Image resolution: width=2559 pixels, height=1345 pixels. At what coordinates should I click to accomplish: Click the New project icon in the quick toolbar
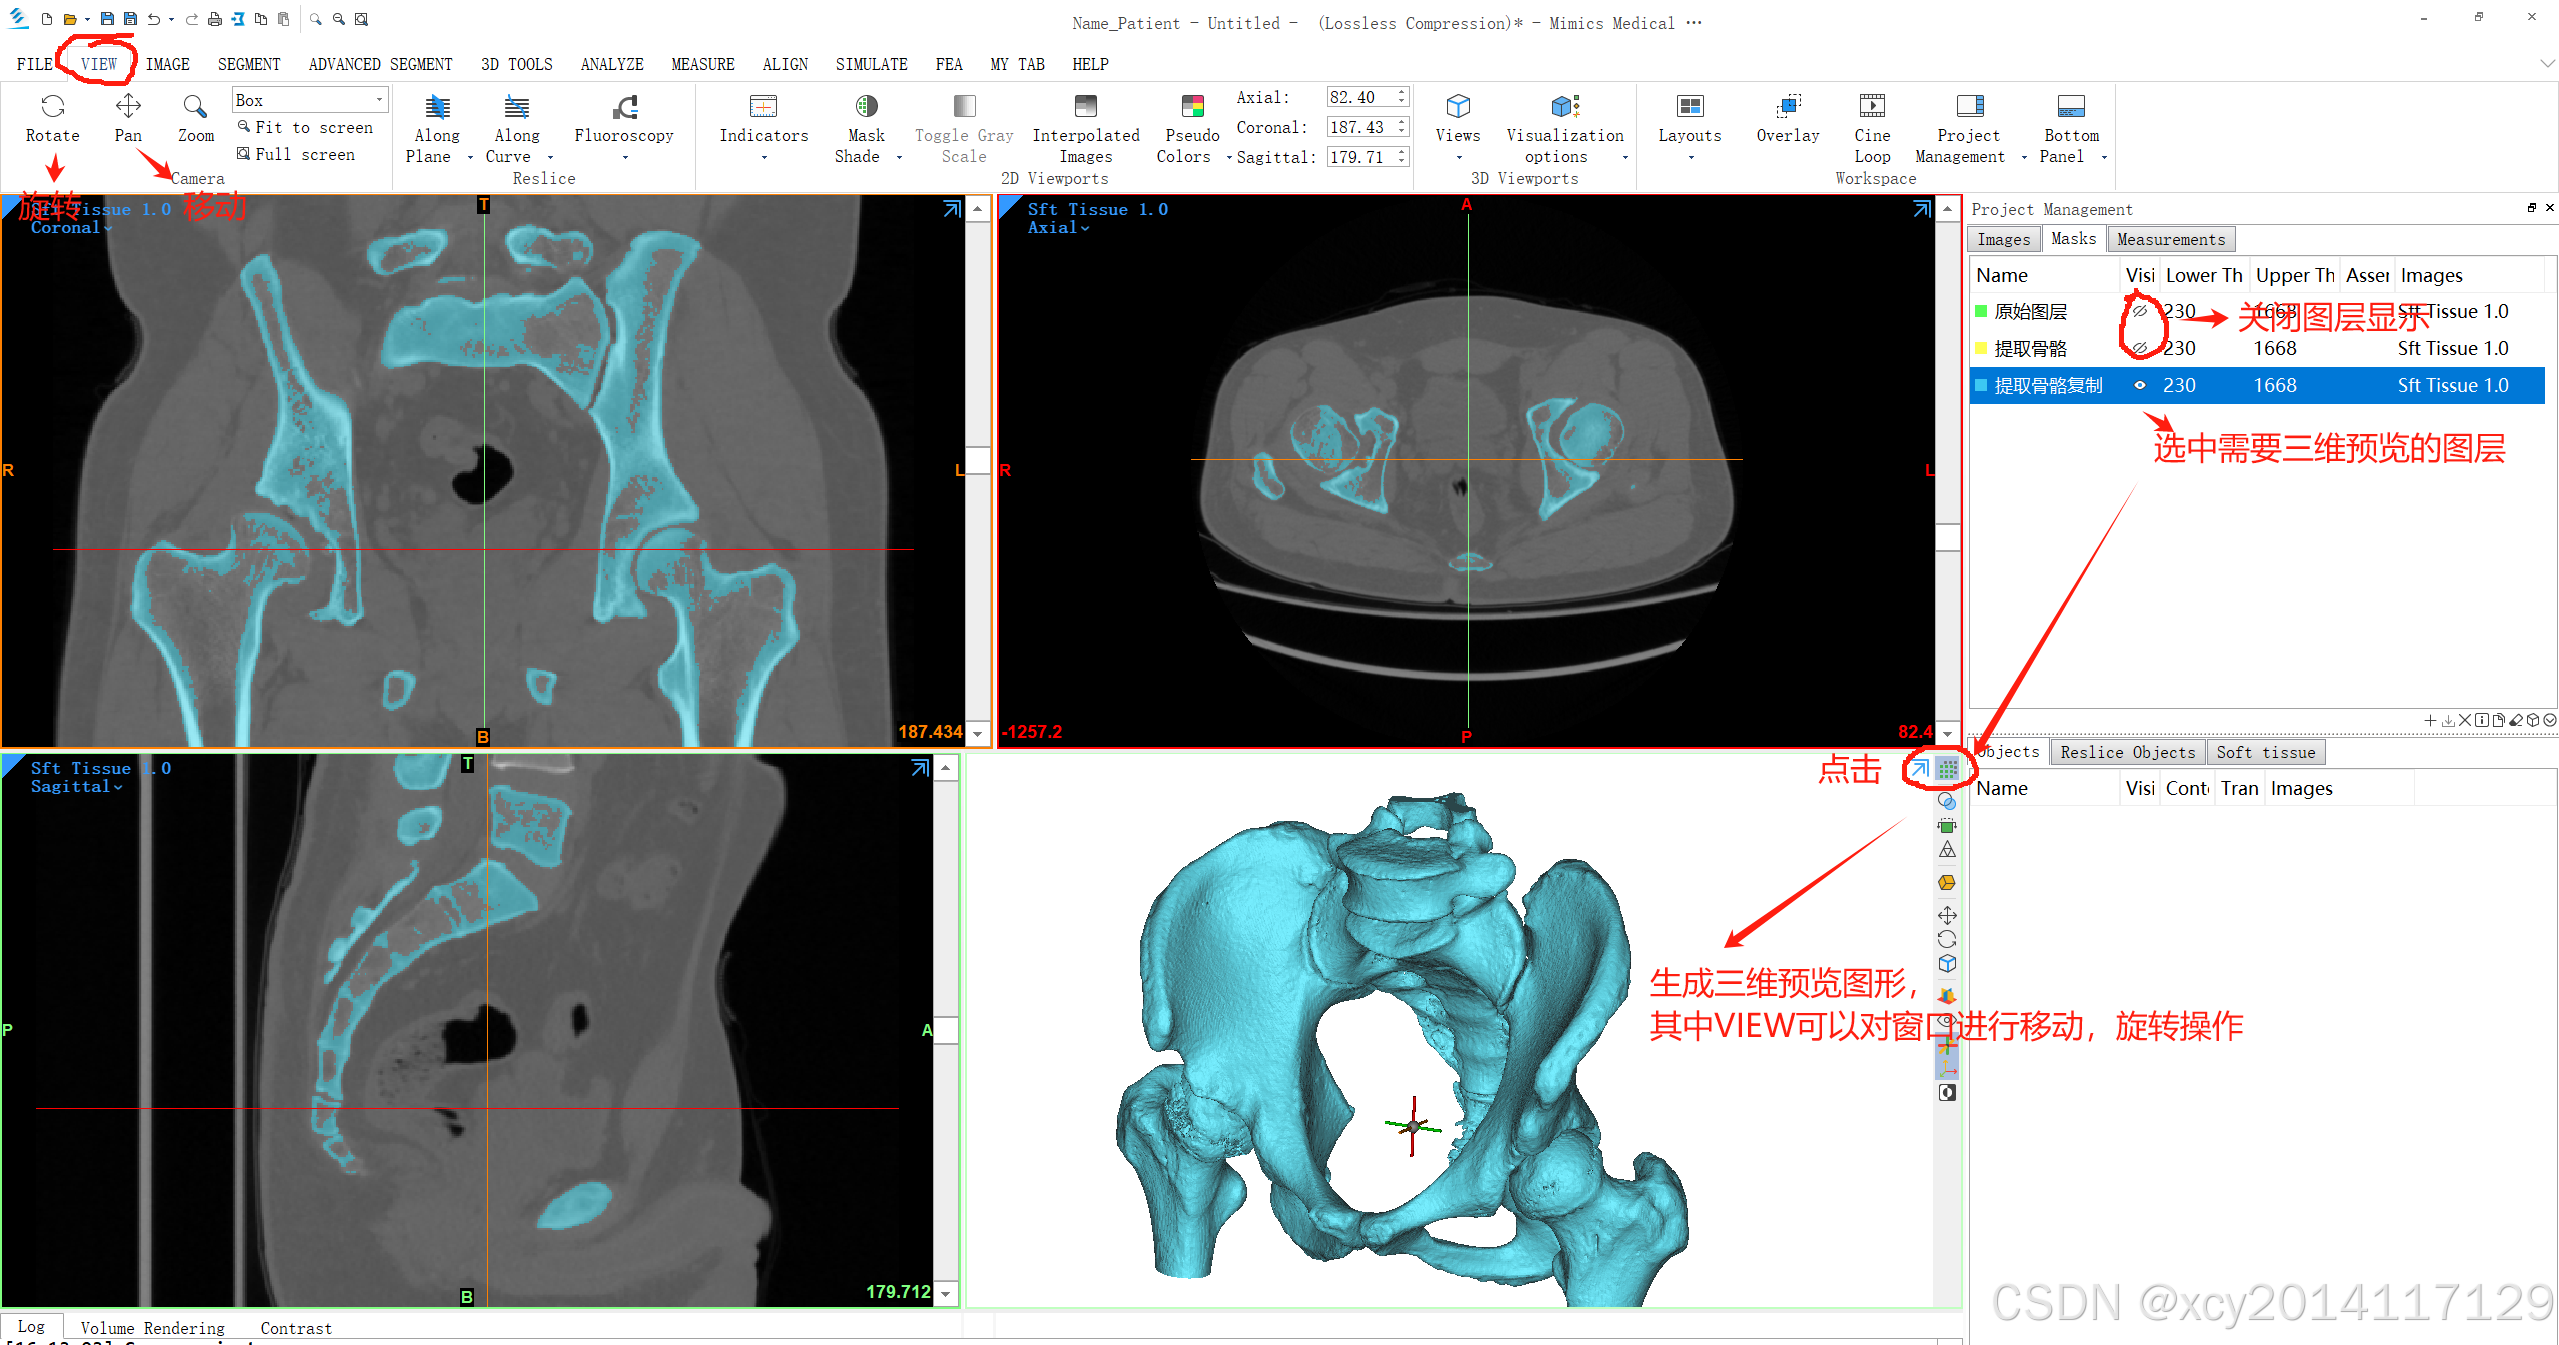[x=46, y=19]
